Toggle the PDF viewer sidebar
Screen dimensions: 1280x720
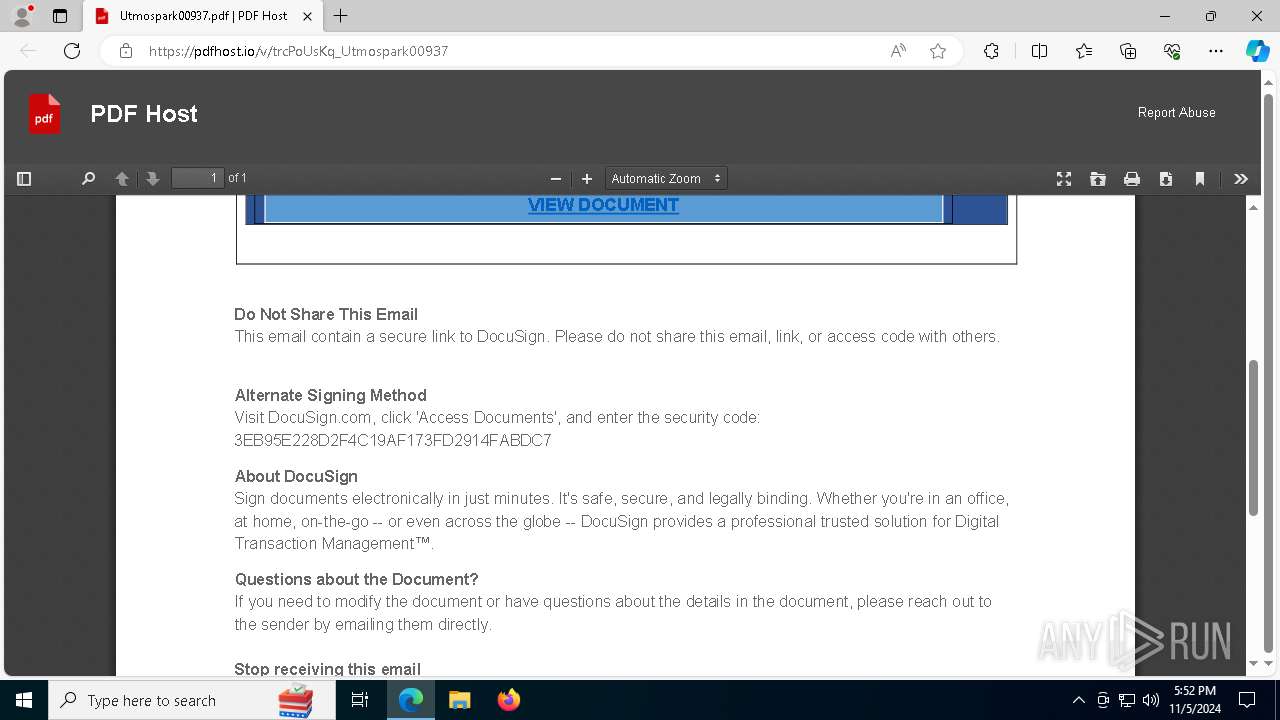[24, 179]
